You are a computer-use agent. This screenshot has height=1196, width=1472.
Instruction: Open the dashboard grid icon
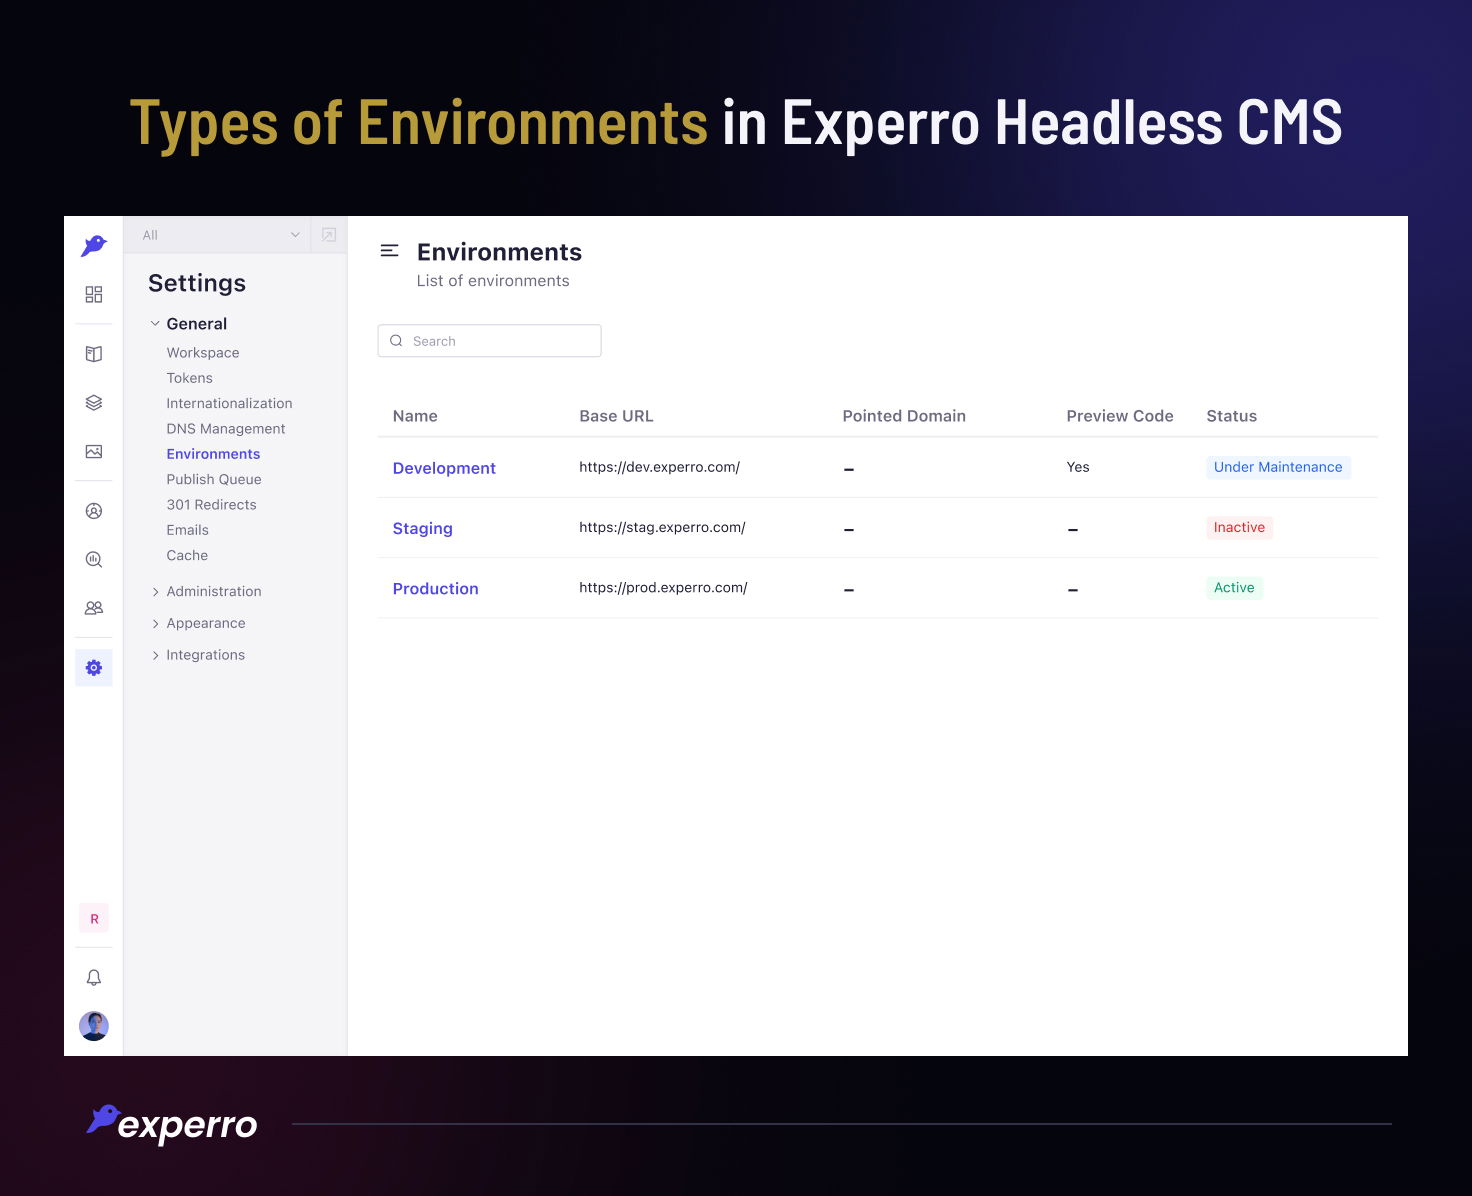point(94,294)
